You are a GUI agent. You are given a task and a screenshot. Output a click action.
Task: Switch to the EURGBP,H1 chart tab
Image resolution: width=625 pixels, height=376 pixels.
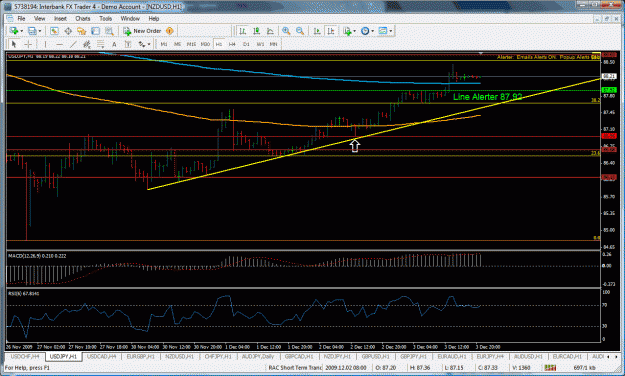140,356
